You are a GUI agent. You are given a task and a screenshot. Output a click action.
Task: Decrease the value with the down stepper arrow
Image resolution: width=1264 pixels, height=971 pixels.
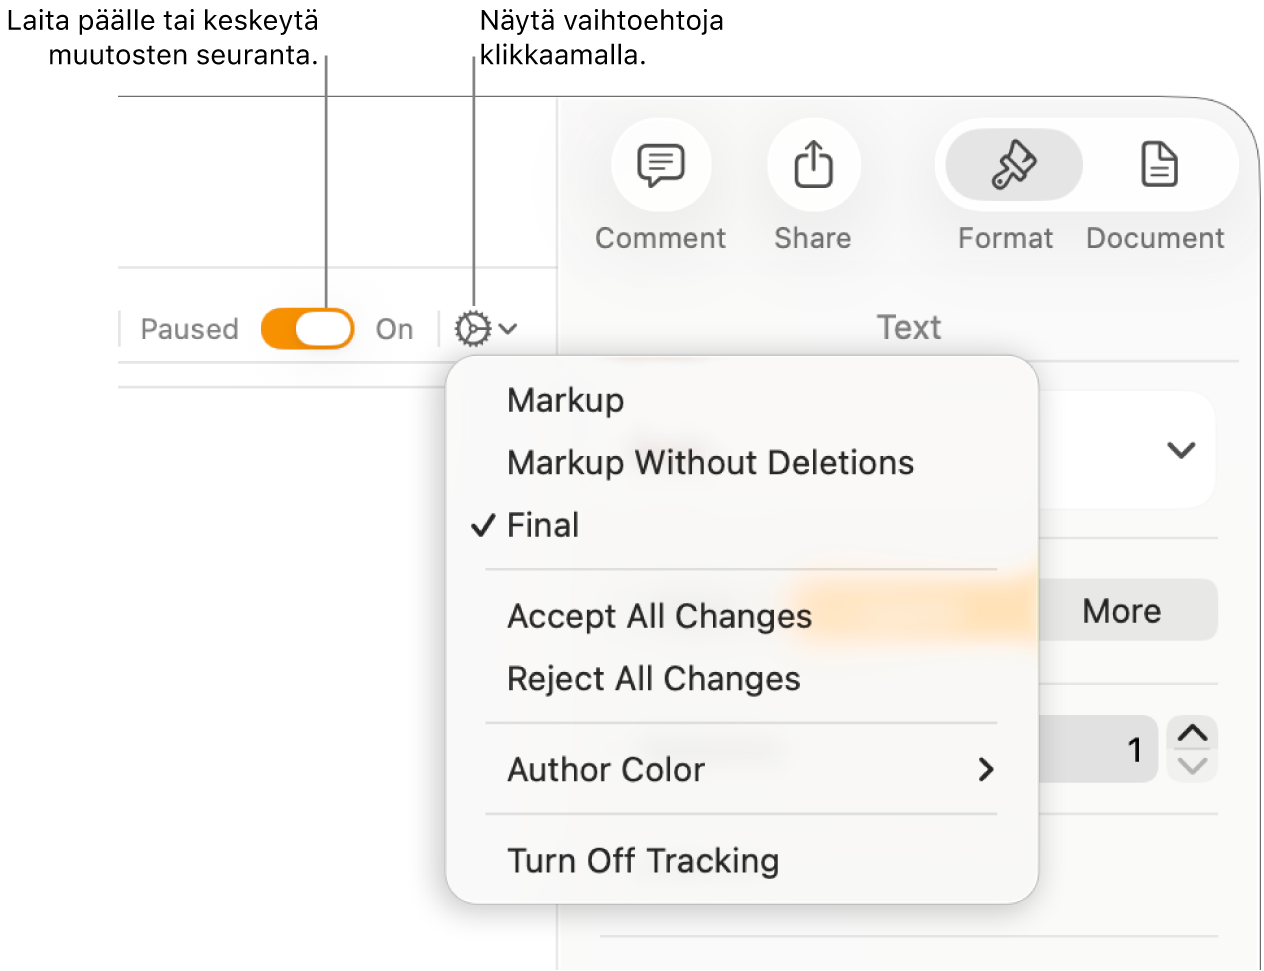[x=1192, y=766]
